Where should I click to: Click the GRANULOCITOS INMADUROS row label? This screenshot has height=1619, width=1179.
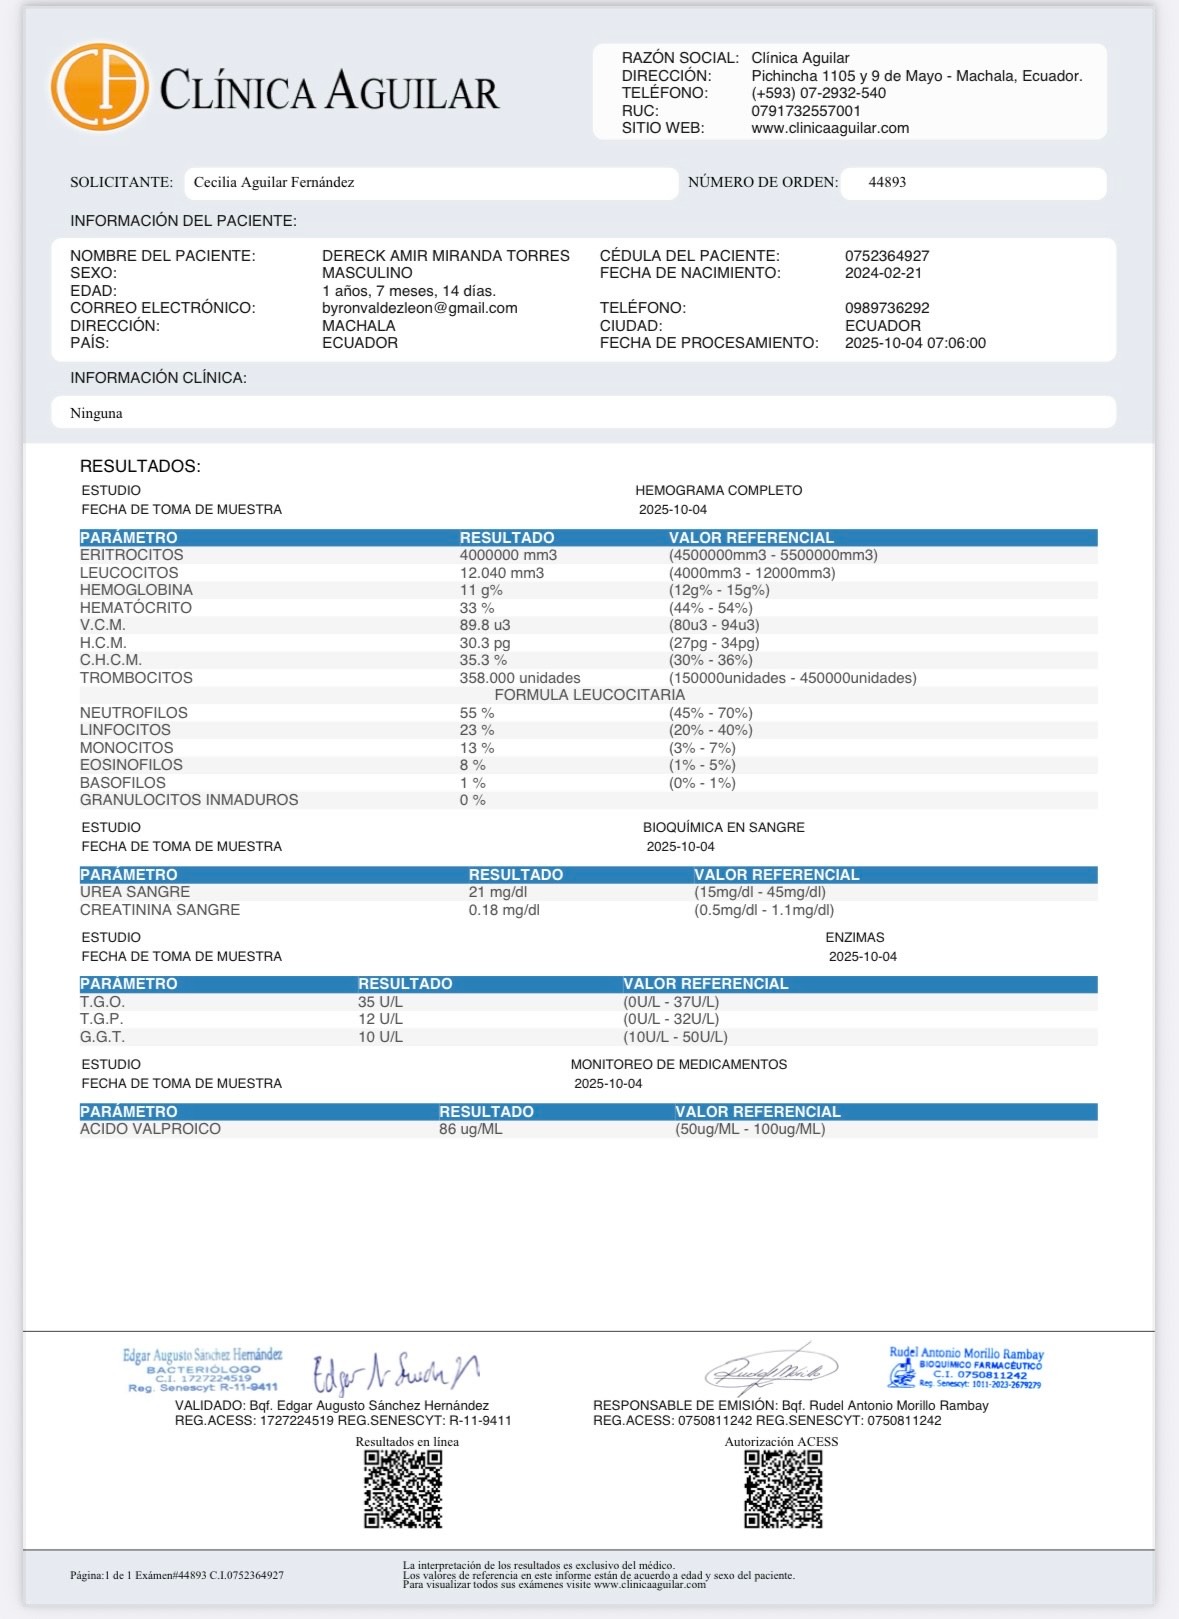[x=189, y=800]
